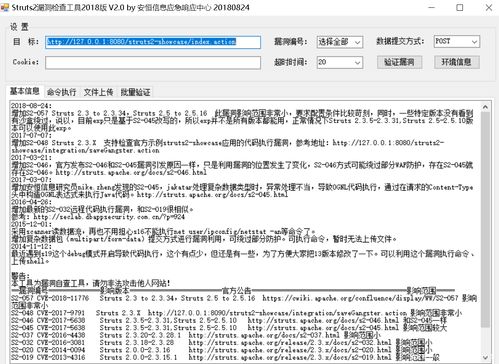Click the Cookie input field
Image resolution: width=499 pixels, height=364 pixels.
(x=153, y=63)
